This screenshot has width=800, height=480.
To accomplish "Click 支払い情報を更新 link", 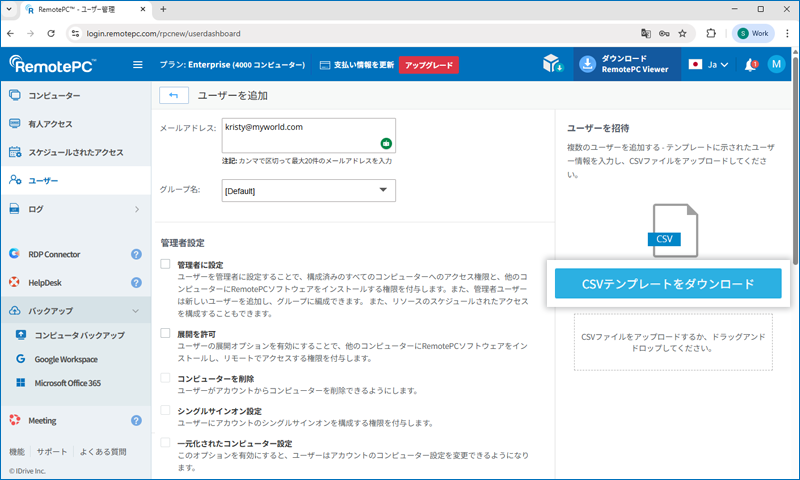I will point(364,65).
